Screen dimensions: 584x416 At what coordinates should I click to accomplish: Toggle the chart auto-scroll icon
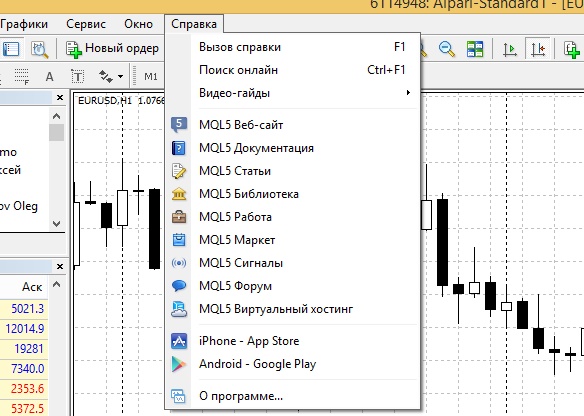(510, 49)
